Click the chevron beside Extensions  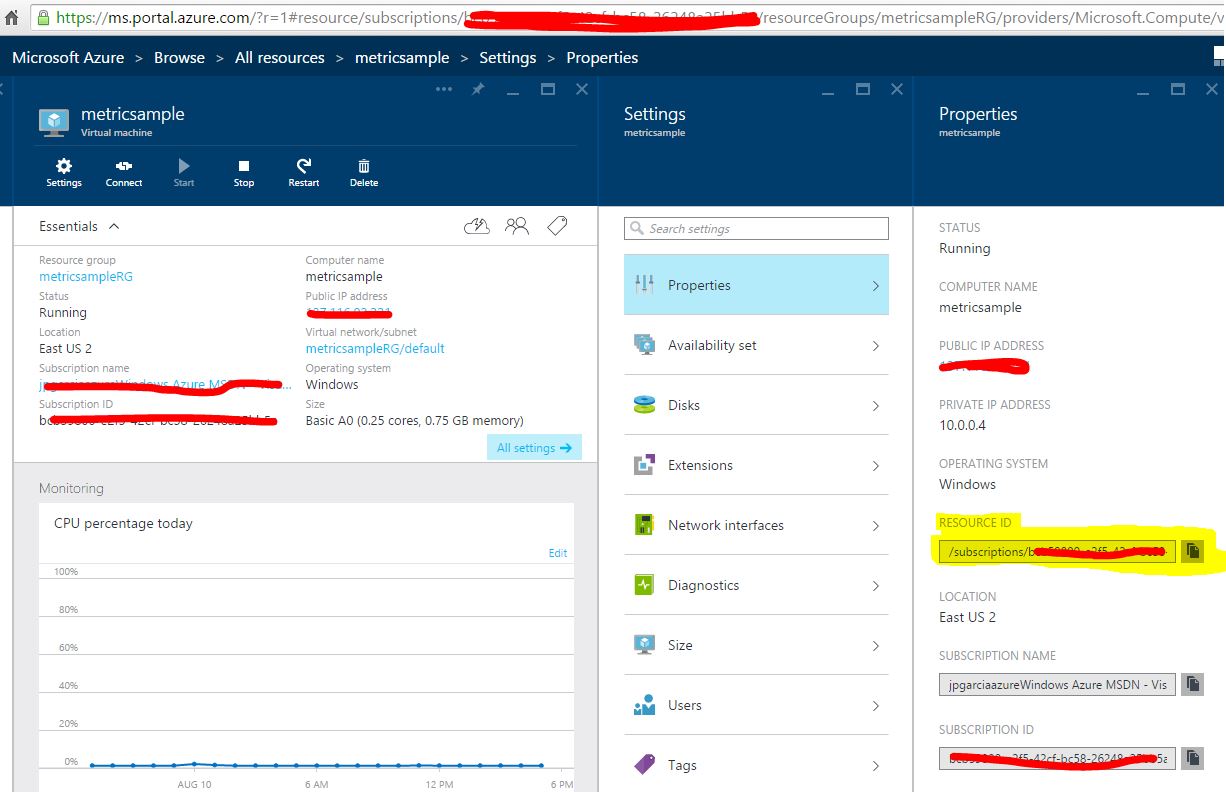pos(876,465)
